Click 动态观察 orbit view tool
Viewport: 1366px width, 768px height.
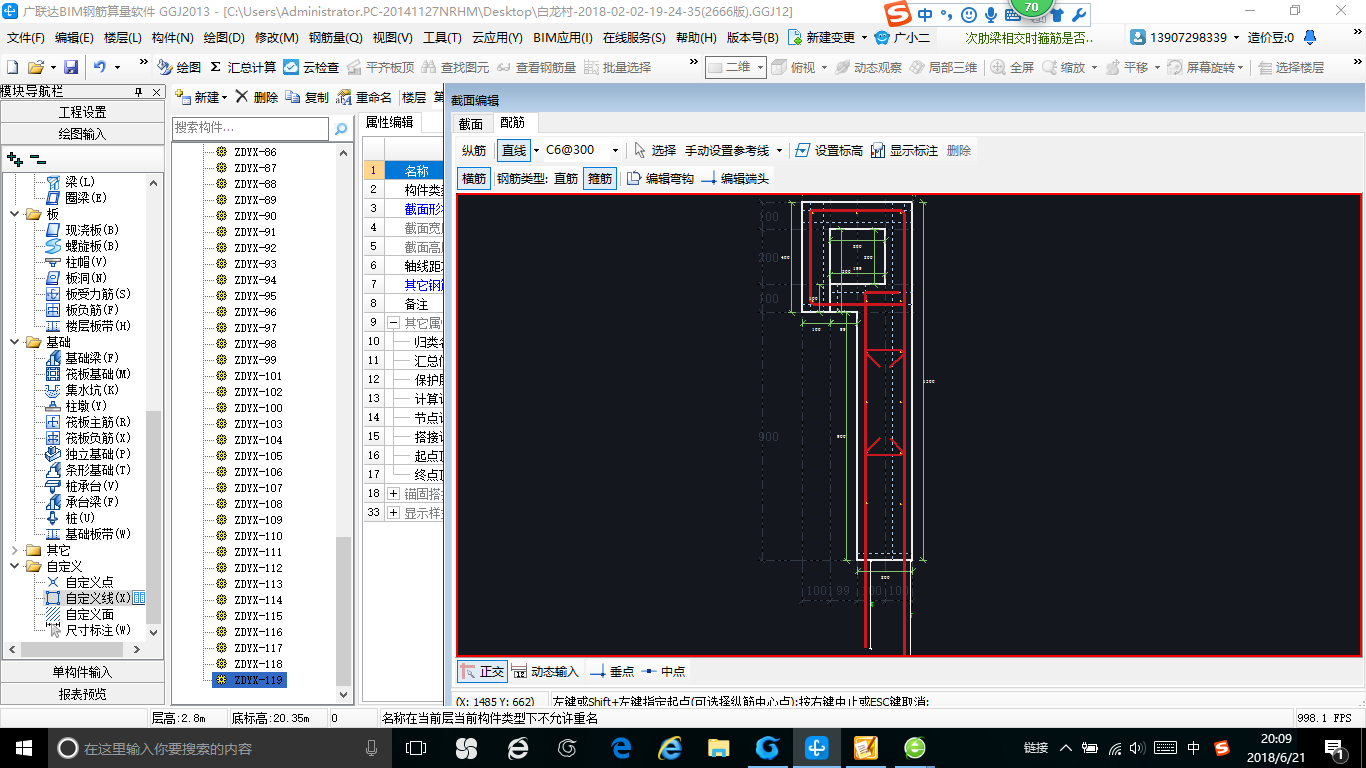pos(869,67)
